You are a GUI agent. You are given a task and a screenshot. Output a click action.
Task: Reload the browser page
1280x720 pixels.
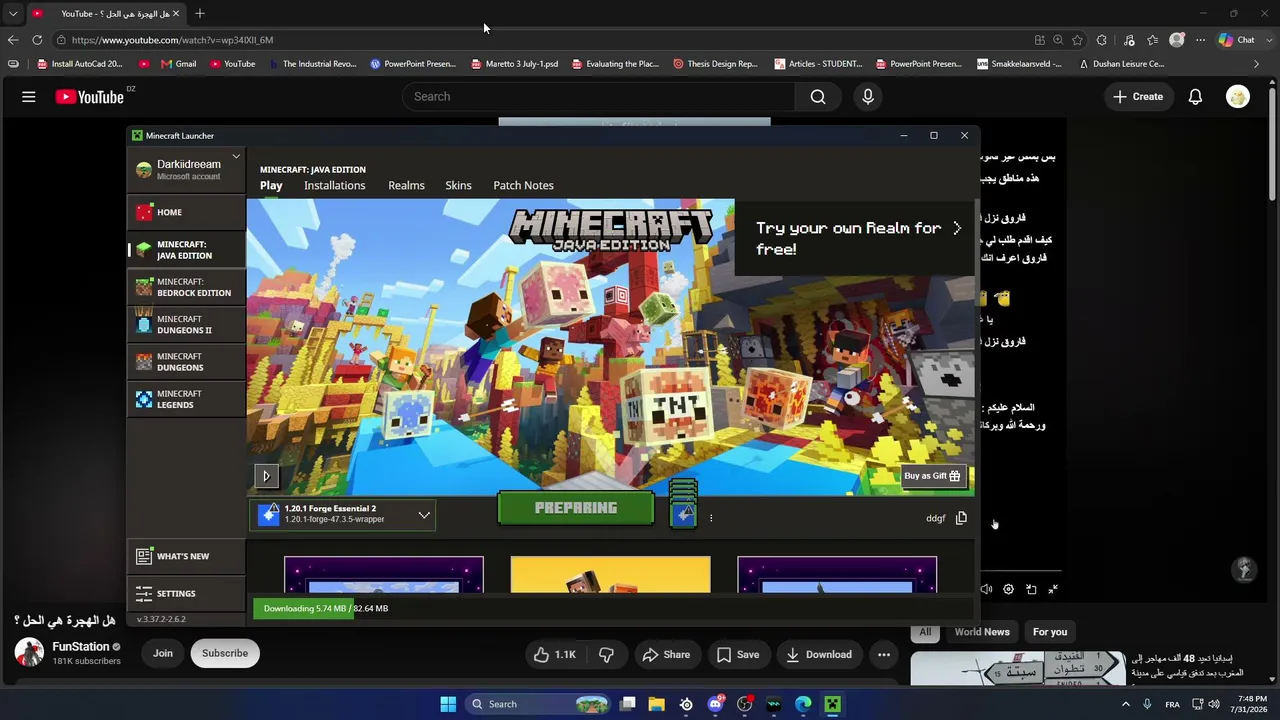pos(37,40)
